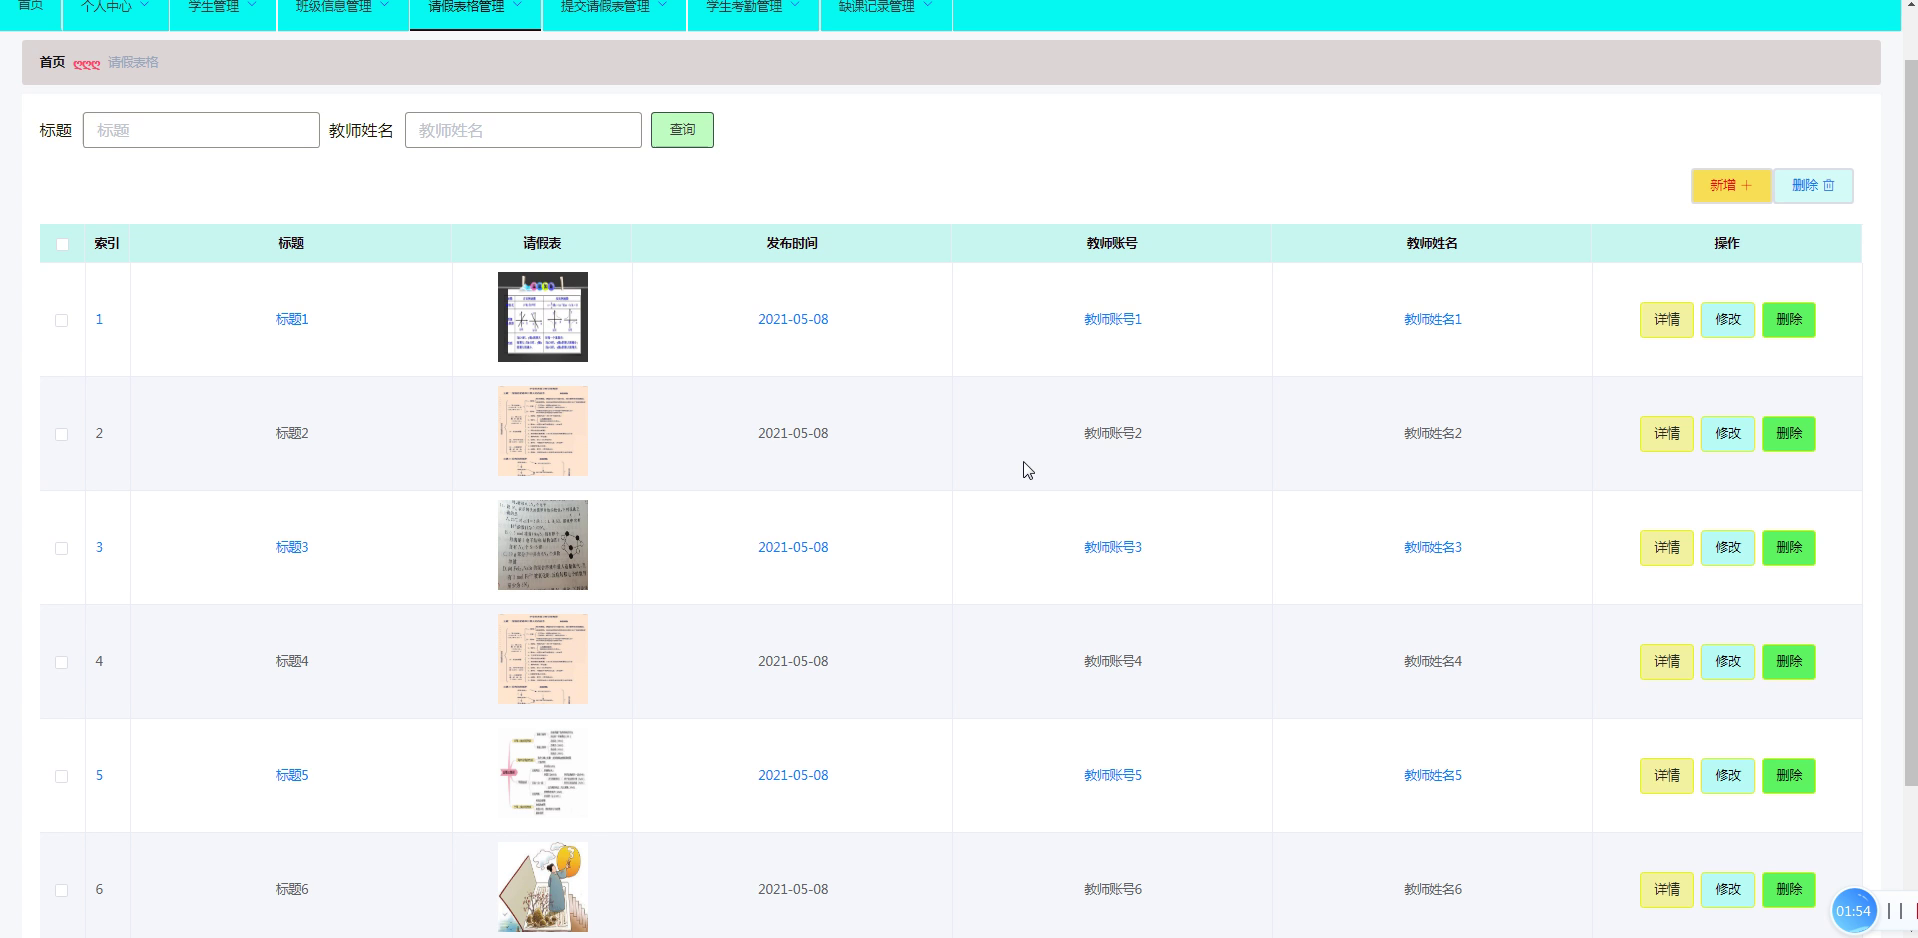Expand the 学生管理 menu
1918x938 pixels.
[223, 8]
